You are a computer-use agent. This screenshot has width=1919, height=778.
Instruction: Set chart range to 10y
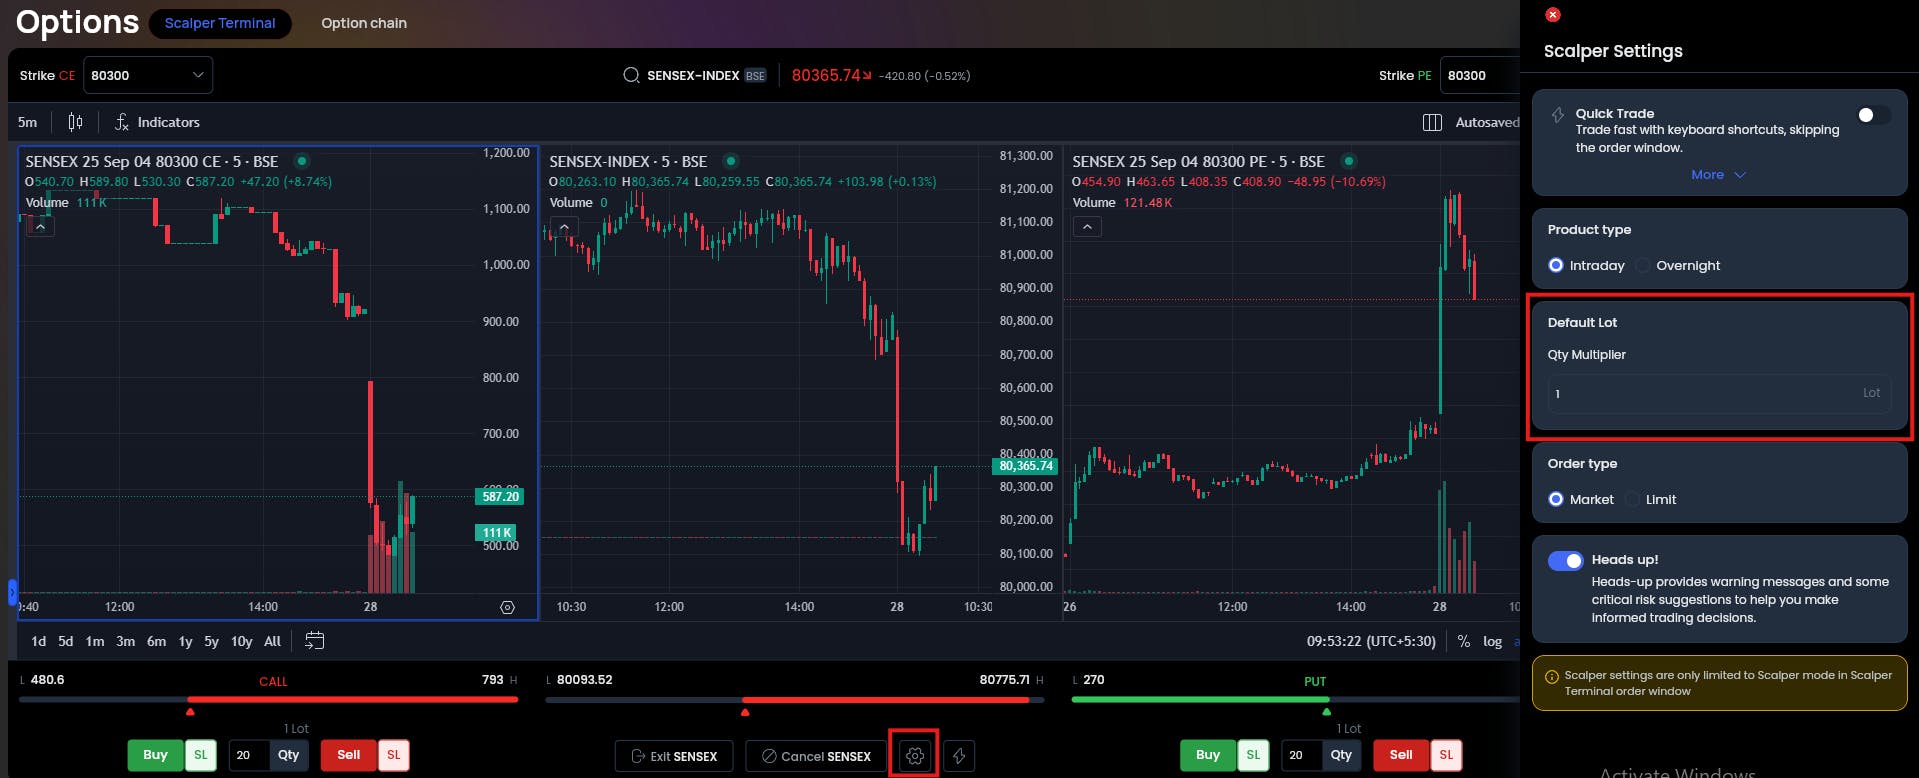[242, 641]
